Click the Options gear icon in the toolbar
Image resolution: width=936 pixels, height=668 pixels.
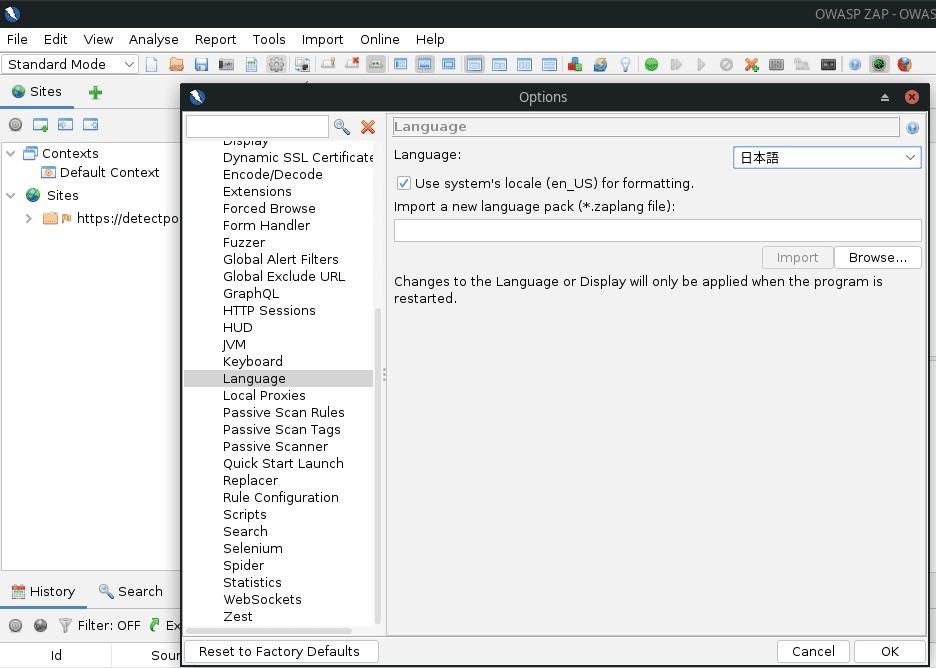(276, 64)
